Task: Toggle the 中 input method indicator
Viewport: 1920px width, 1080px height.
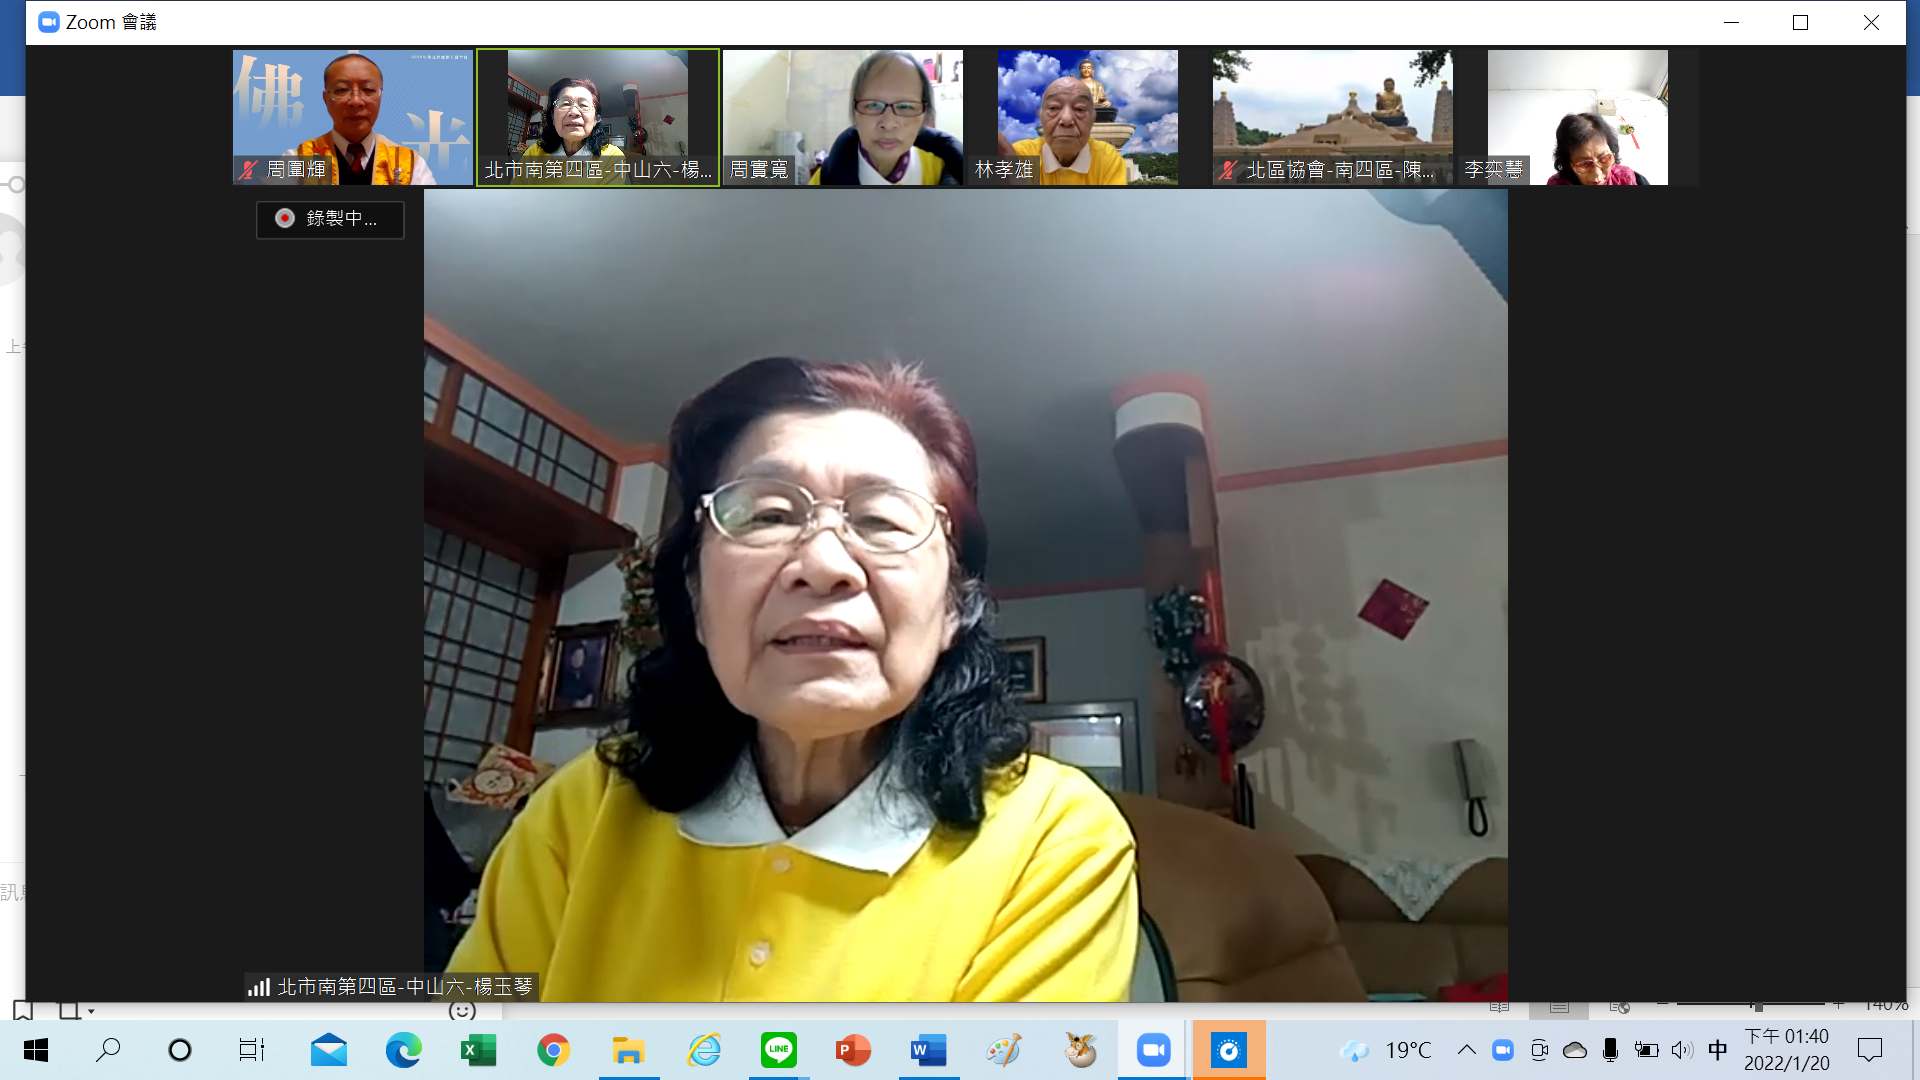Action: coord(1717,1050)
